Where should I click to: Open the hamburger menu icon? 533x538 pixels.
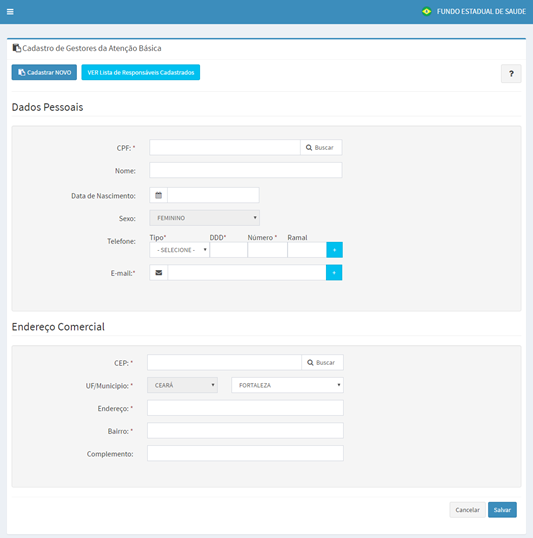pos(10,12)
